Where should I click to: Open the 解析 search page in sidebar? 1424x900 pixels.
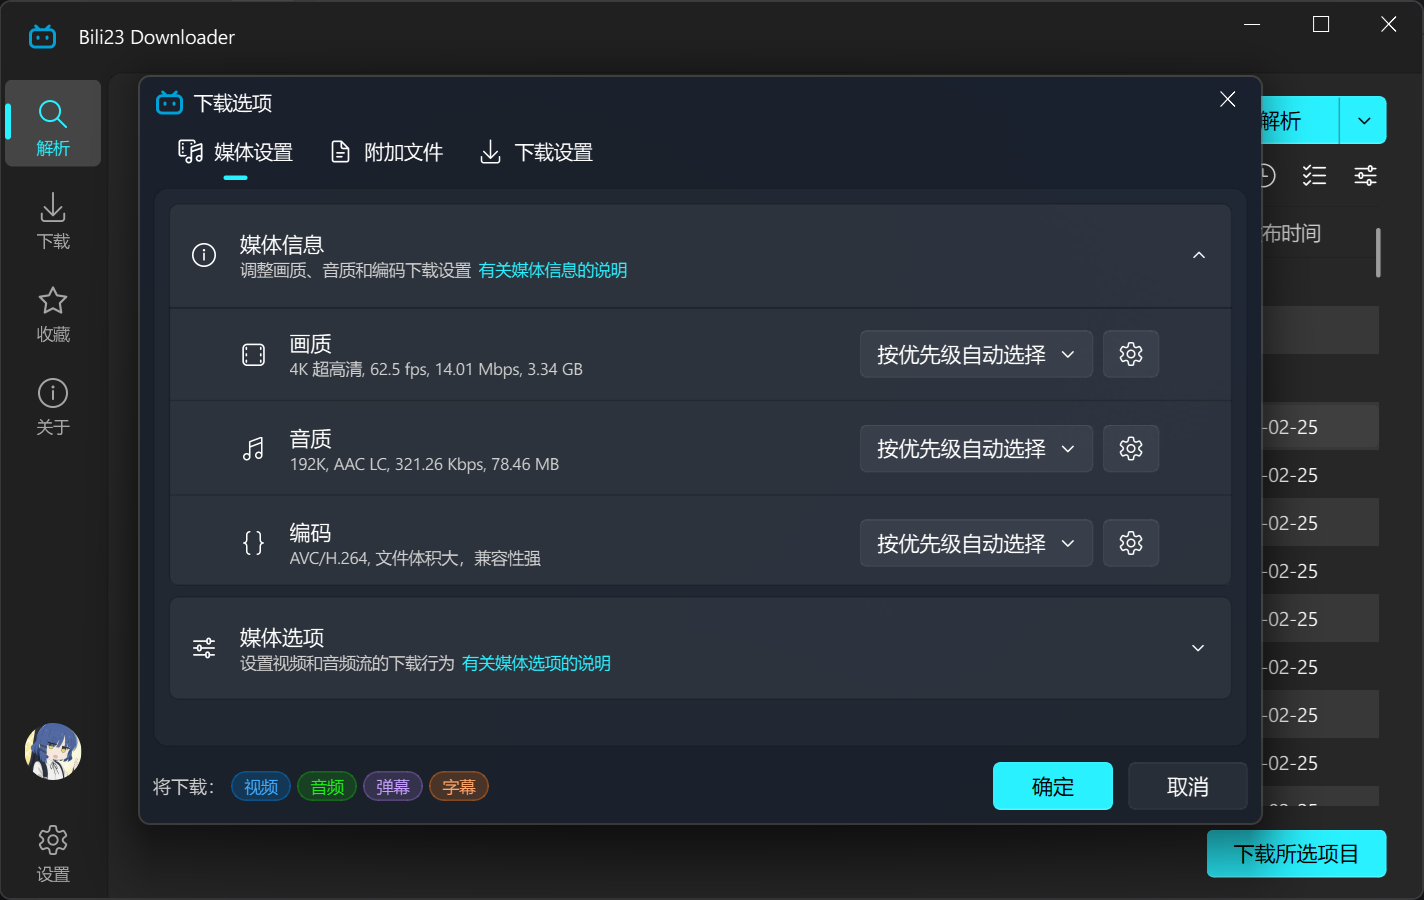(53, 124)
